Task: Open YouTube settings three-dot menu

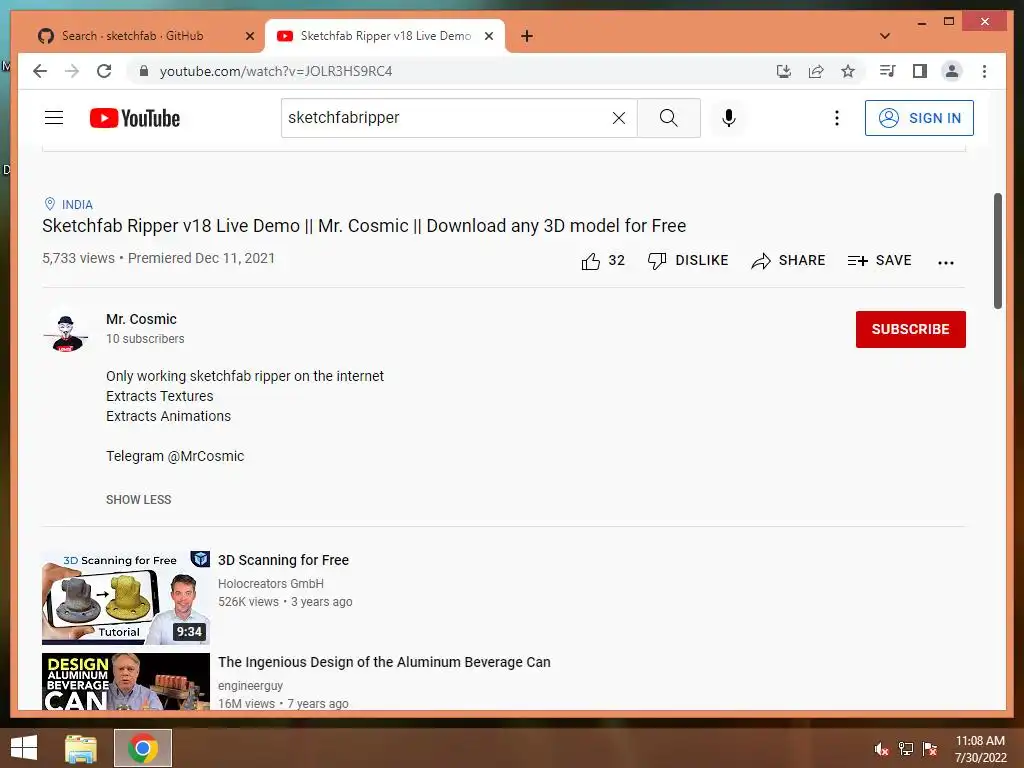Action: (x=837, y=118)
